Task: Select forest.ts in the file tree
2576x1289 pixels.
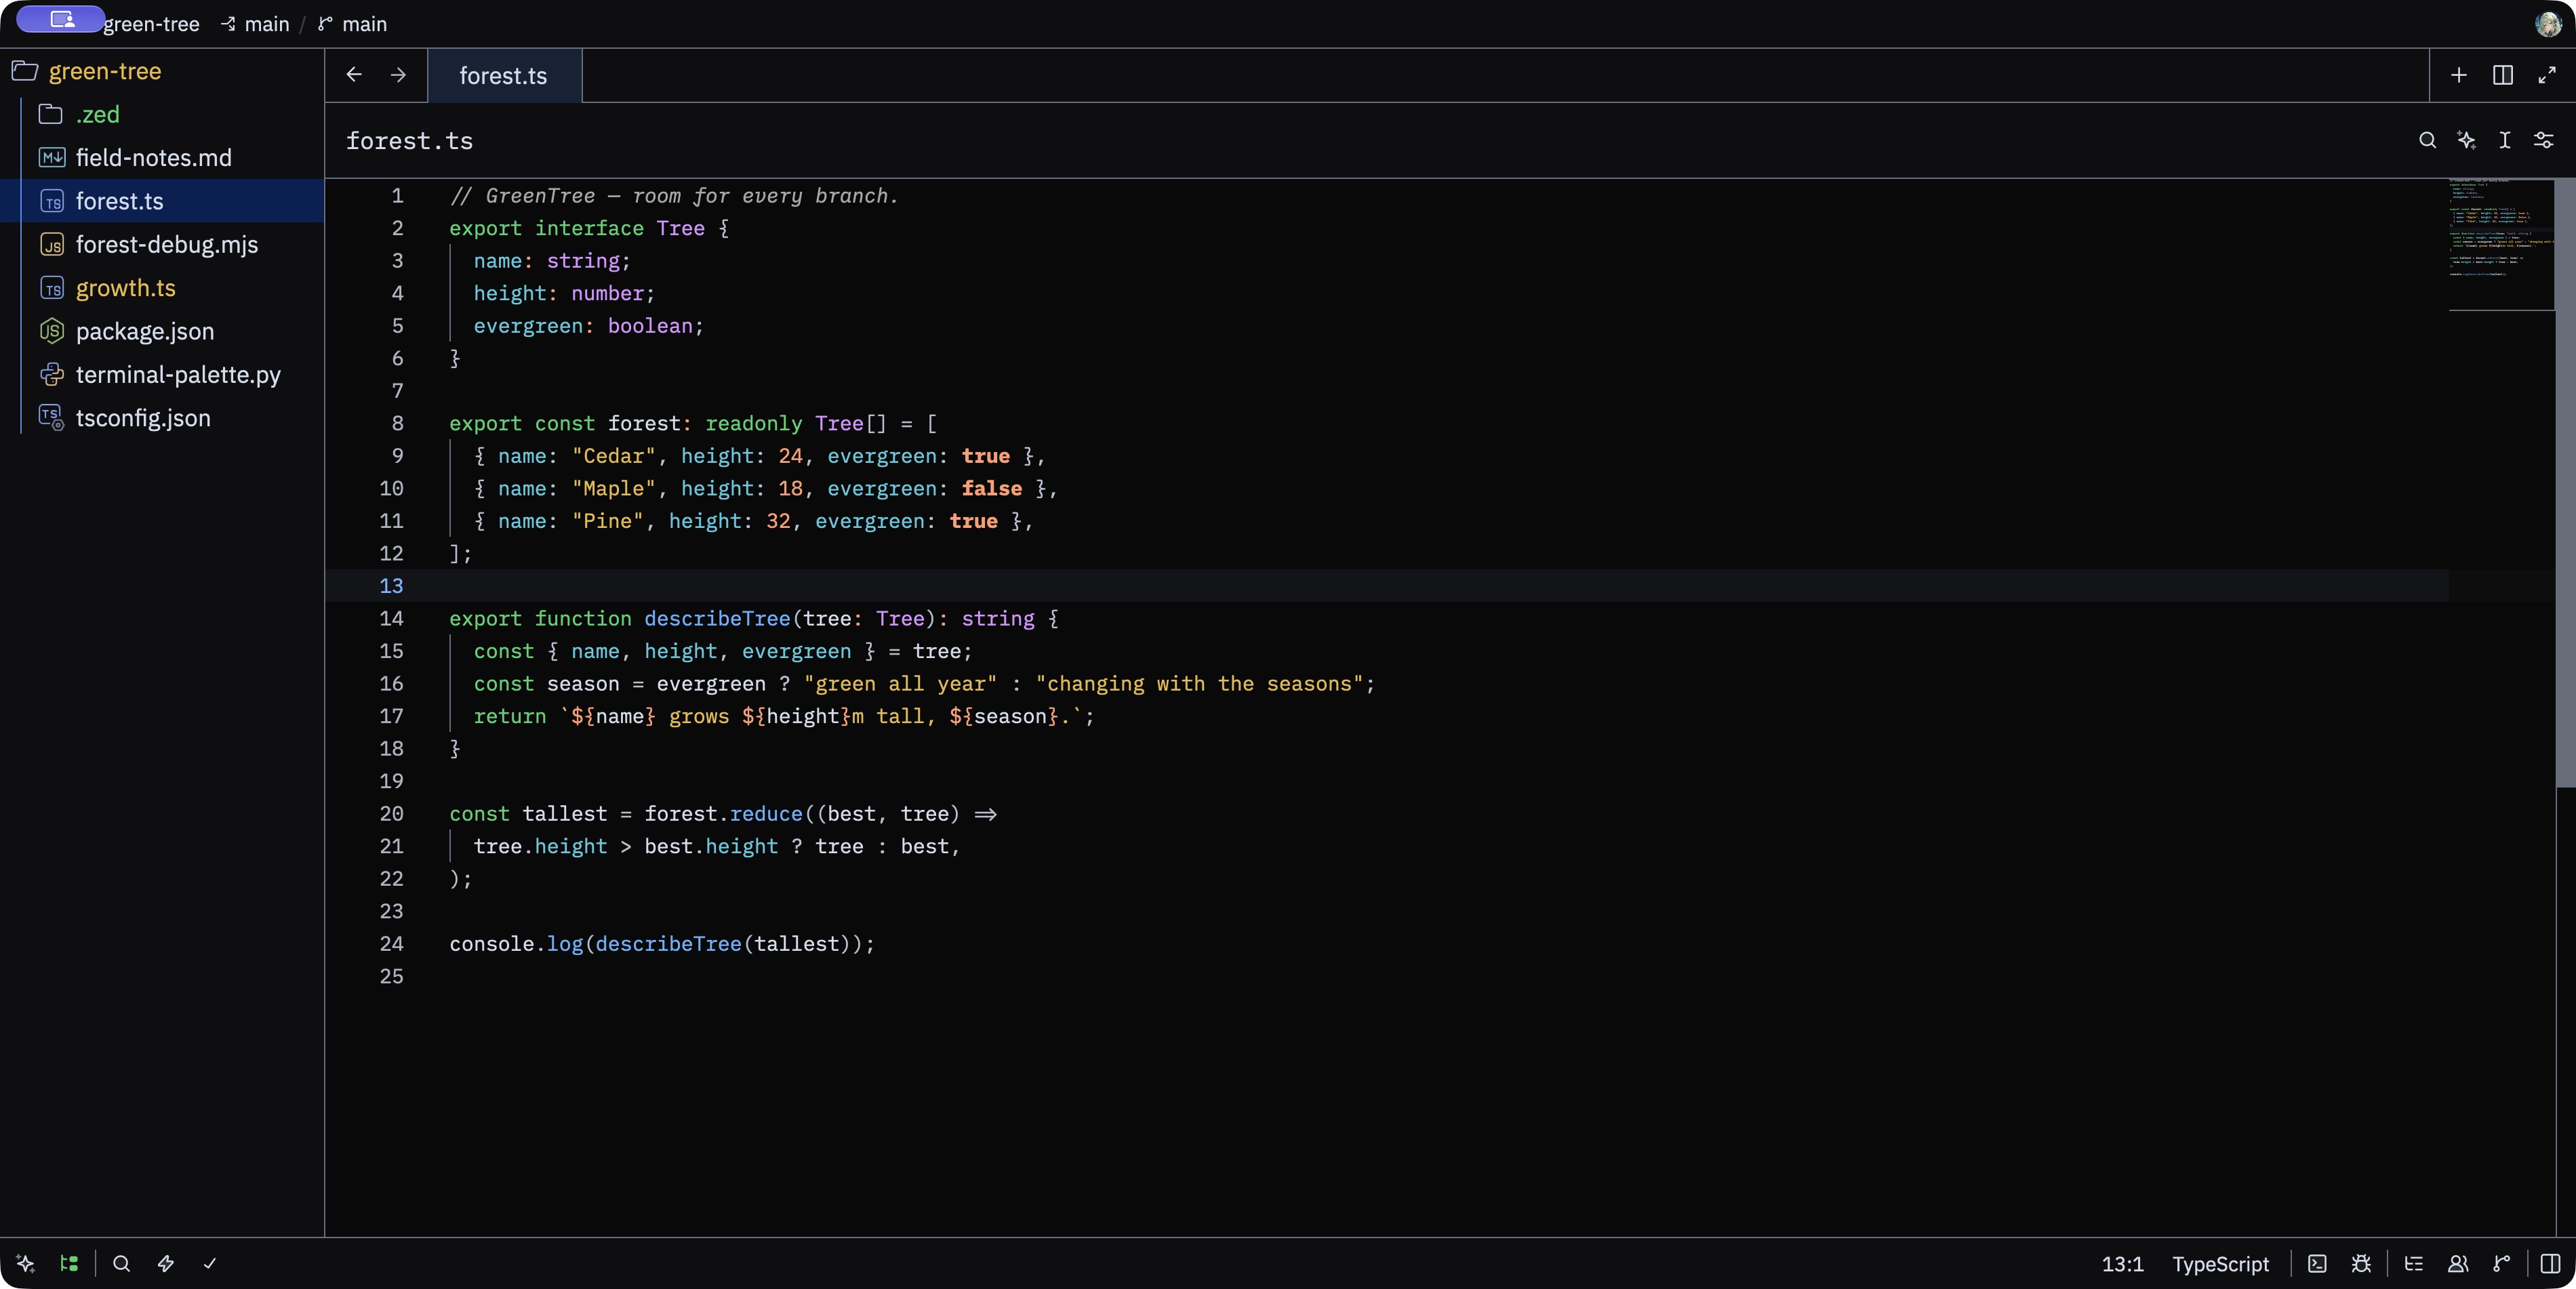Action: point(162,201)
